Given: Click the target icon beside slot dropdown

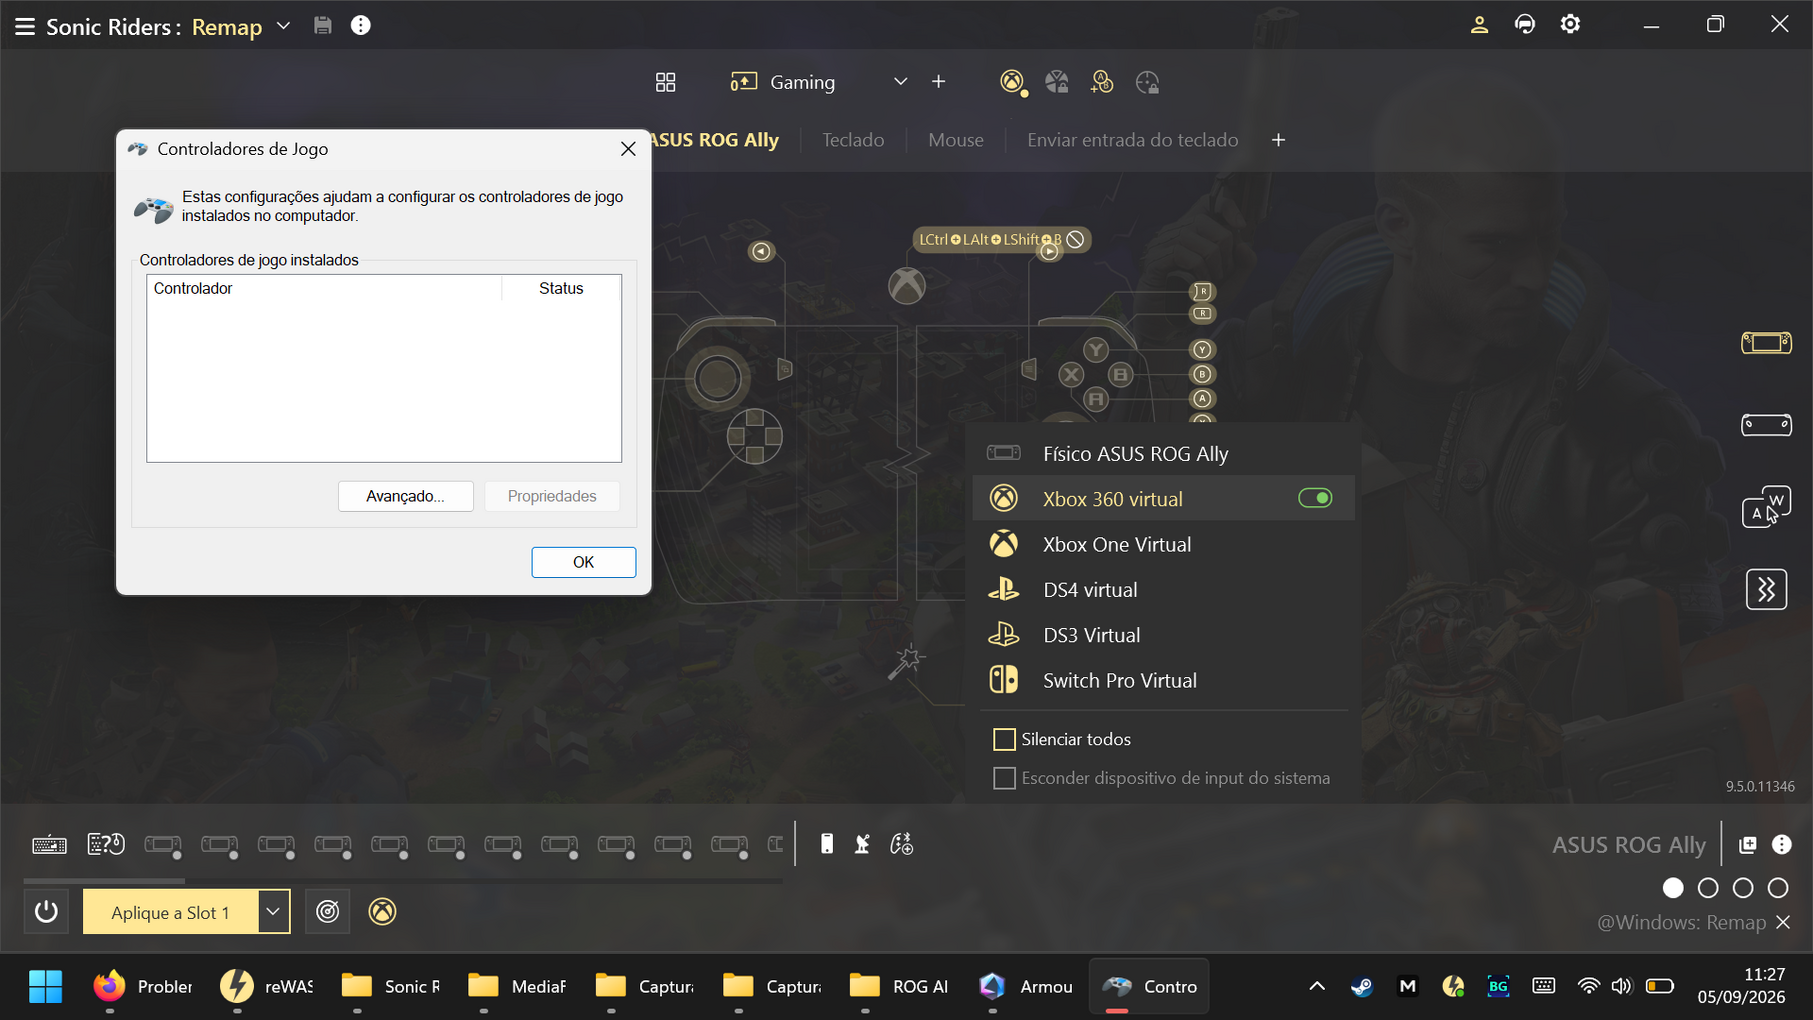Looking at the screenshot, I should click(x=328, y=911).
